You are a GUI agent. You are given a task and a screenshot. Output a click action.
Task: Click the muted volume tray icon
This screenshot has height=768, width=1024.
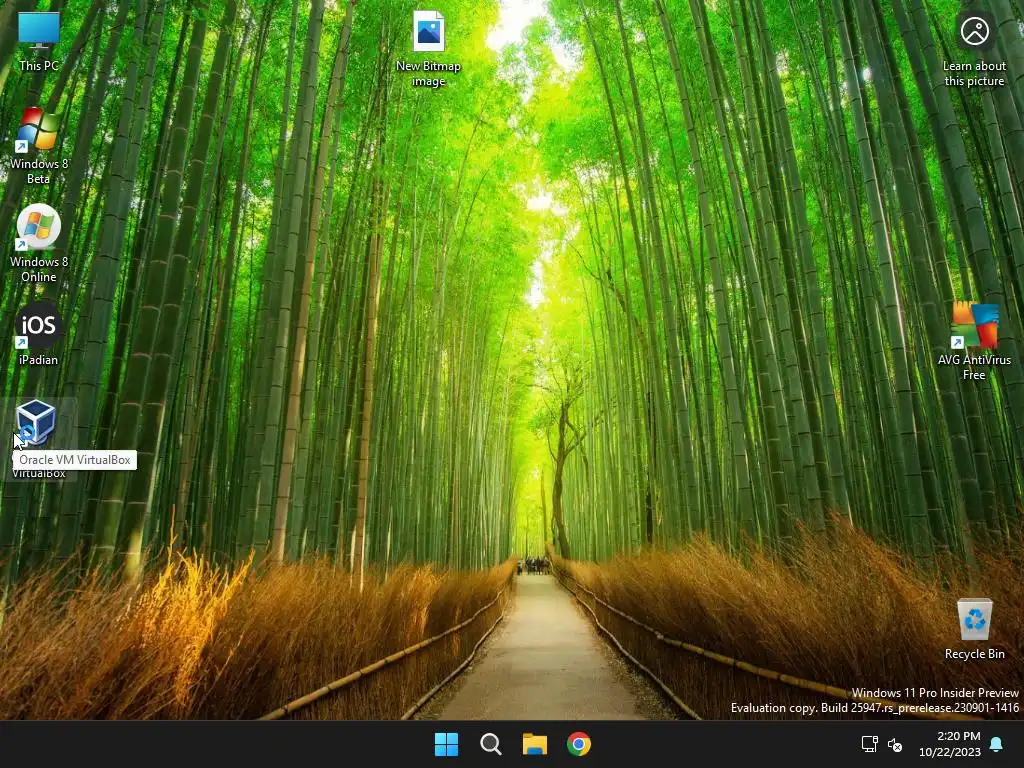pos(895,744)
